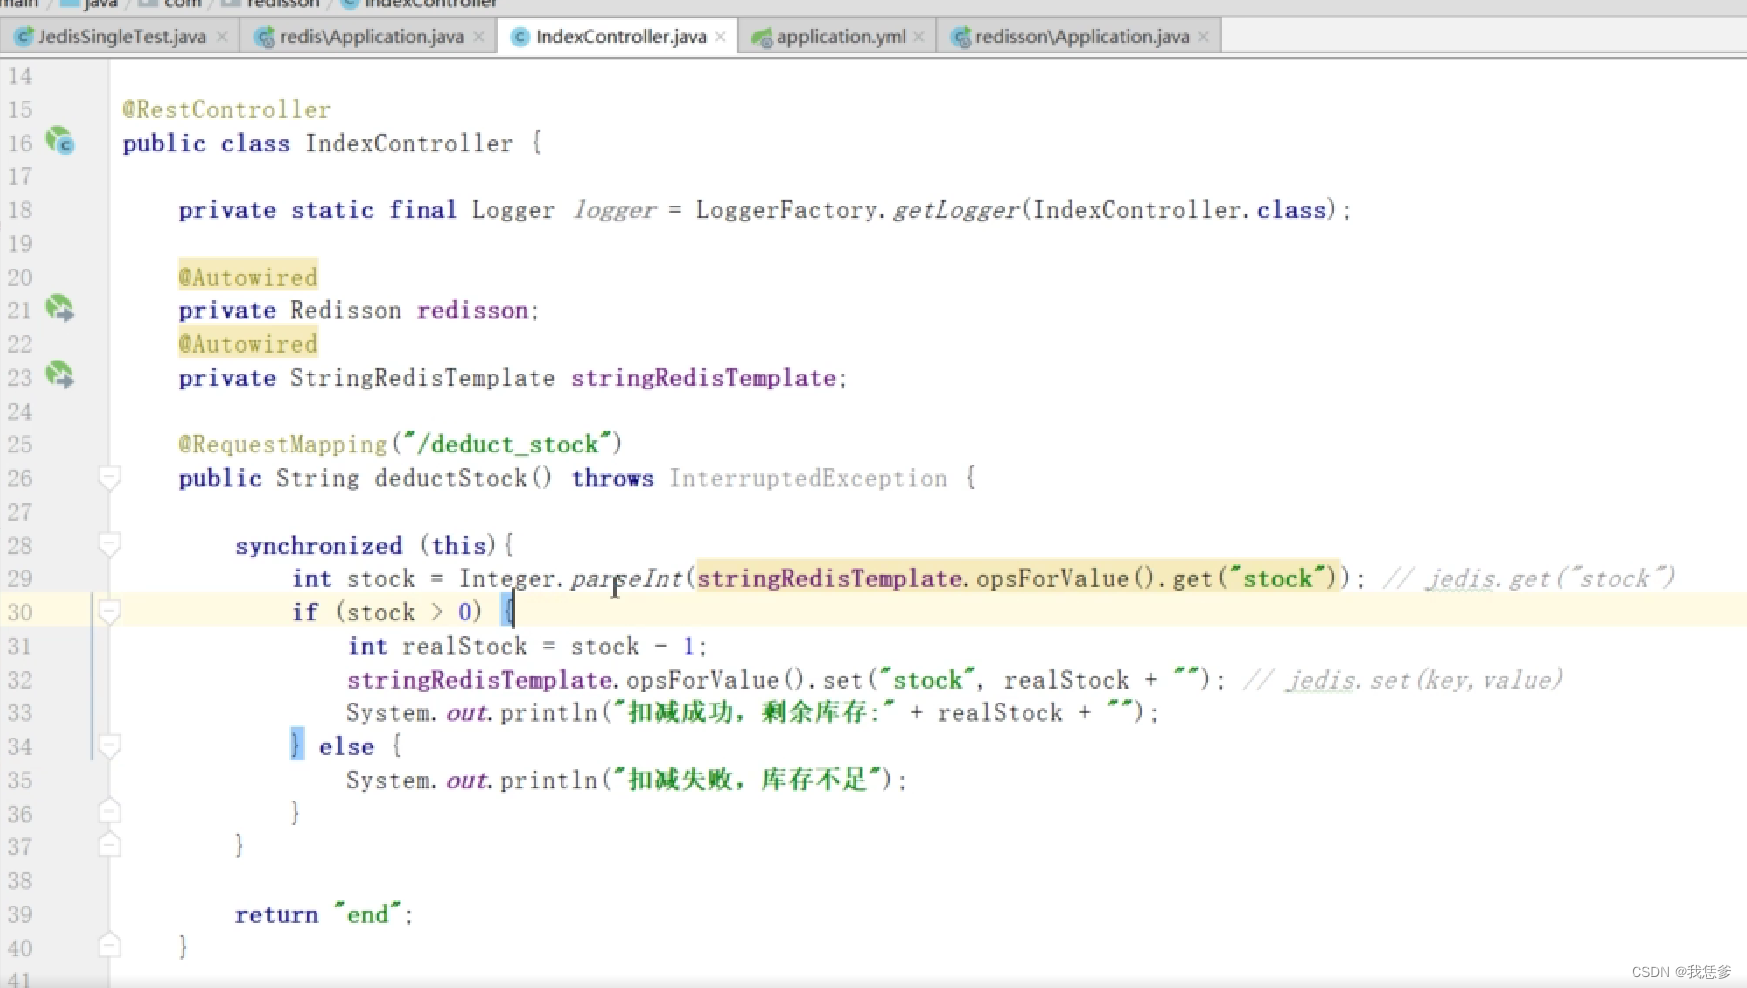This screenshot has width=1747, height=988.
Task: Click the realStock variable declaration on line 31
Action: click(x=465, y=646)
